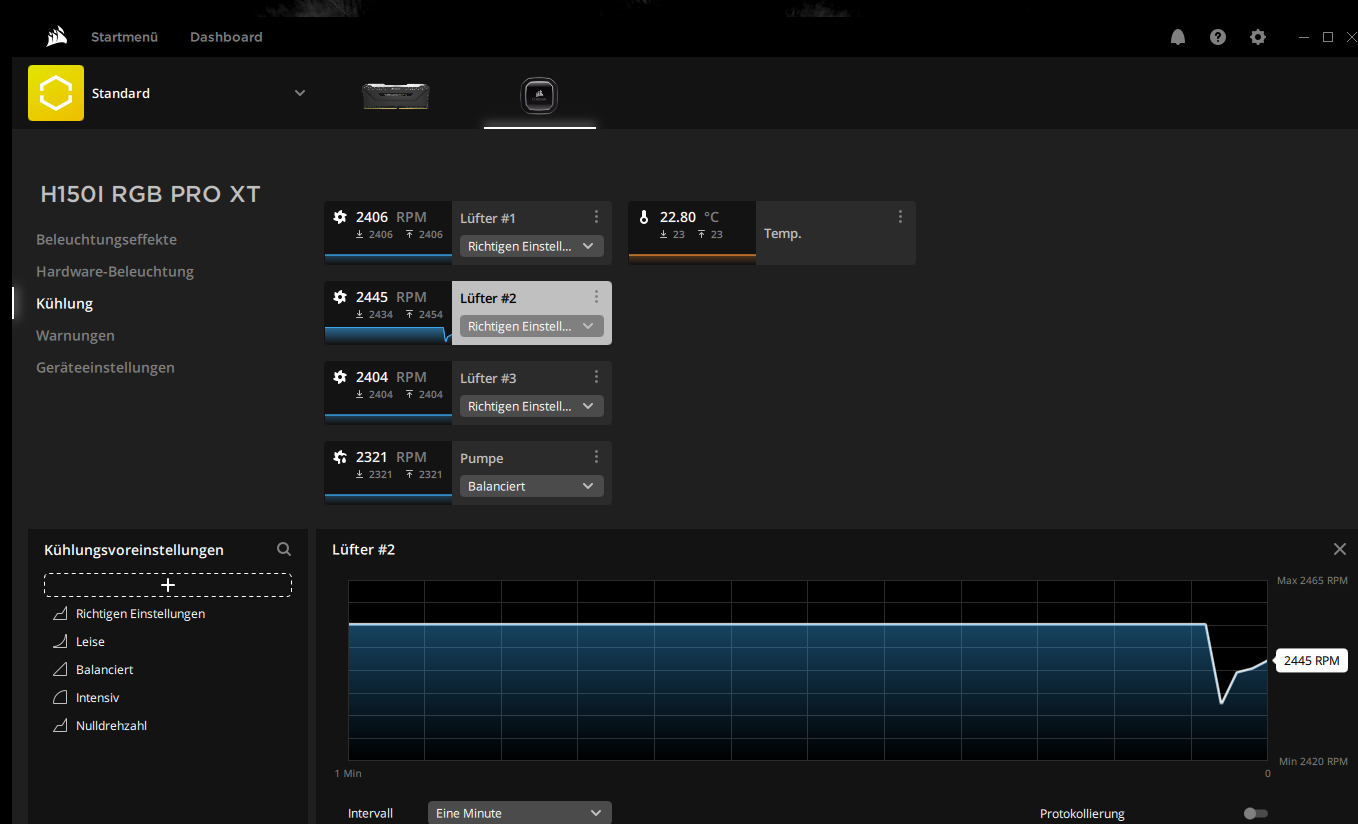Image resolution: width=1358 pixels, height=824 pixels.
Task: Maximize the iCUE window
Action: point(1328,37)
